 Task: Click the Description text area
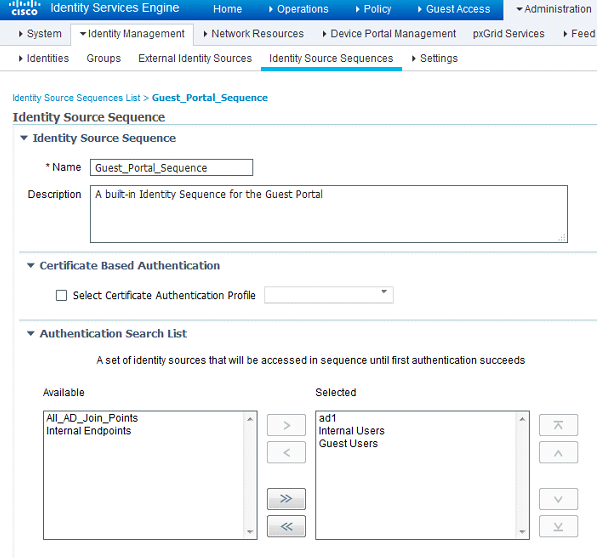click(329, 214)
